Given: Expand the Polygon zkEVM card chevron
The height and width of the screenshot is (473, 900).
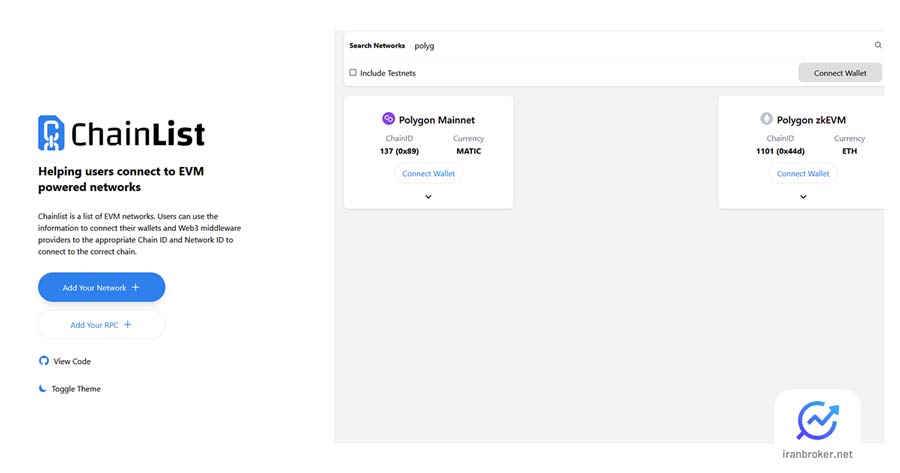Looking at the screenshot, I should (x=803, y=197).
